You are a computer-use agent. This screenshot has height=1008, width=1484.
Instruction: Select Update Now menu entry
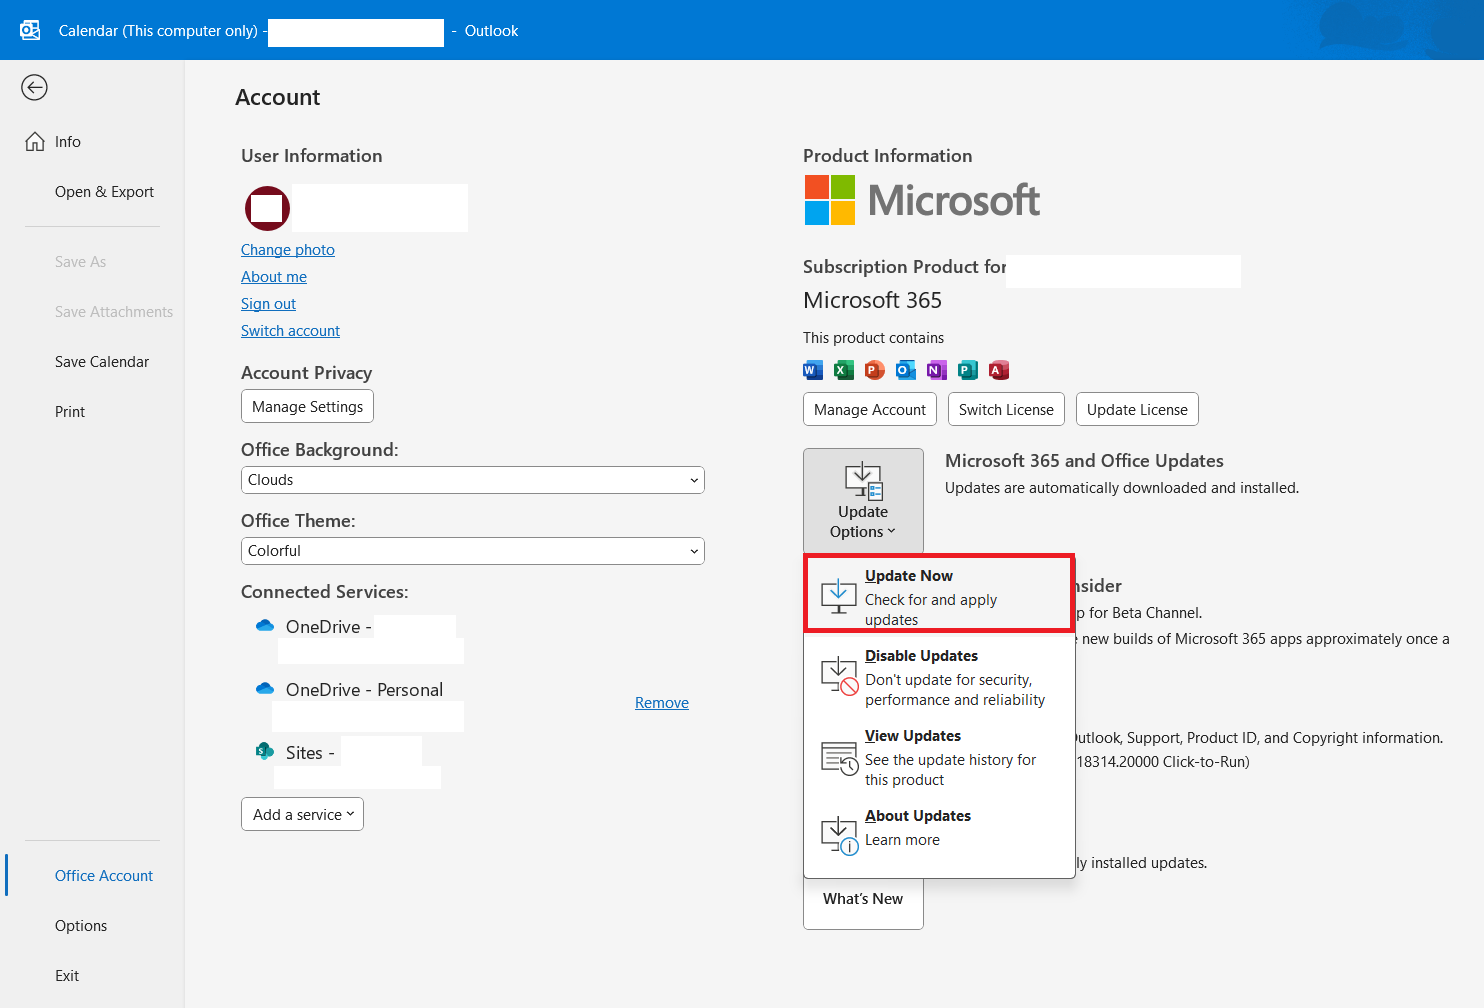pyautogui.click(x=940, y=594)
